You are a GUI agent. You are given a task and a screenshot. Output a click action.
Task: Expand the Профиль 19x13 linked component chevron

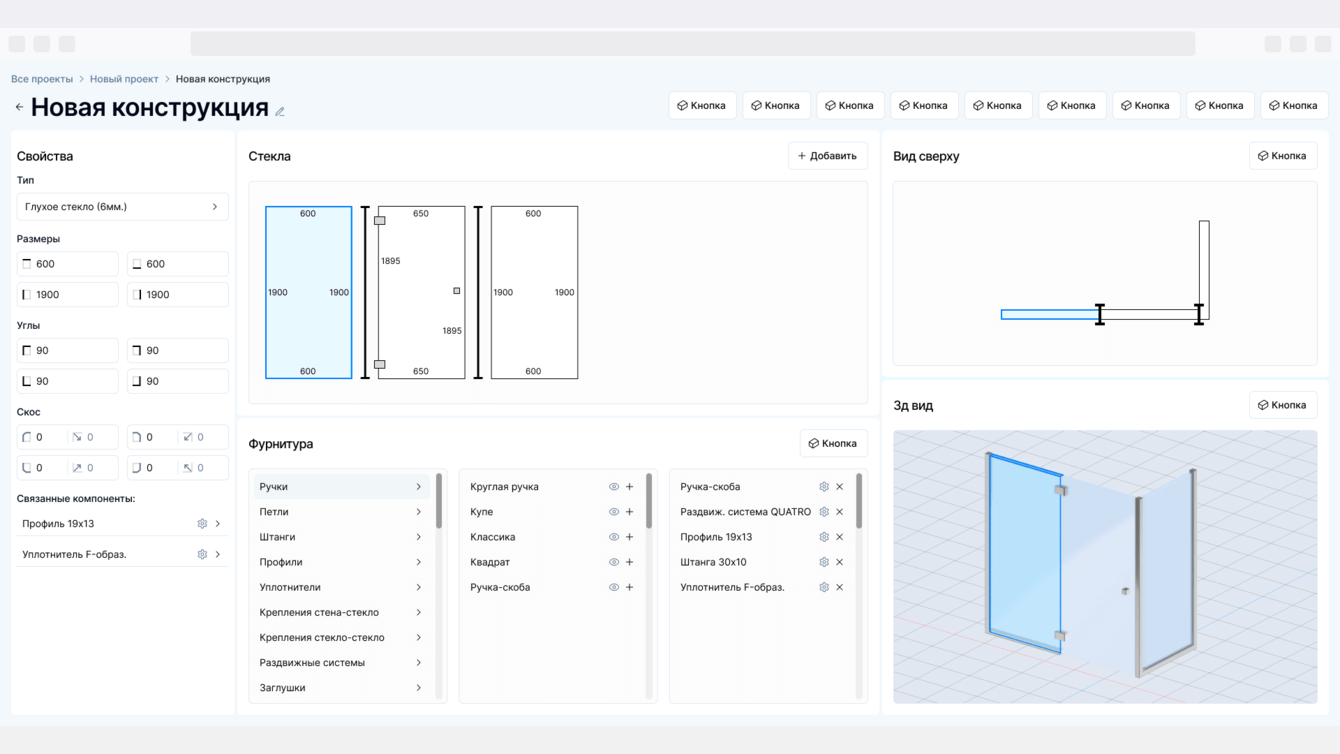click(x=218, y=524)
